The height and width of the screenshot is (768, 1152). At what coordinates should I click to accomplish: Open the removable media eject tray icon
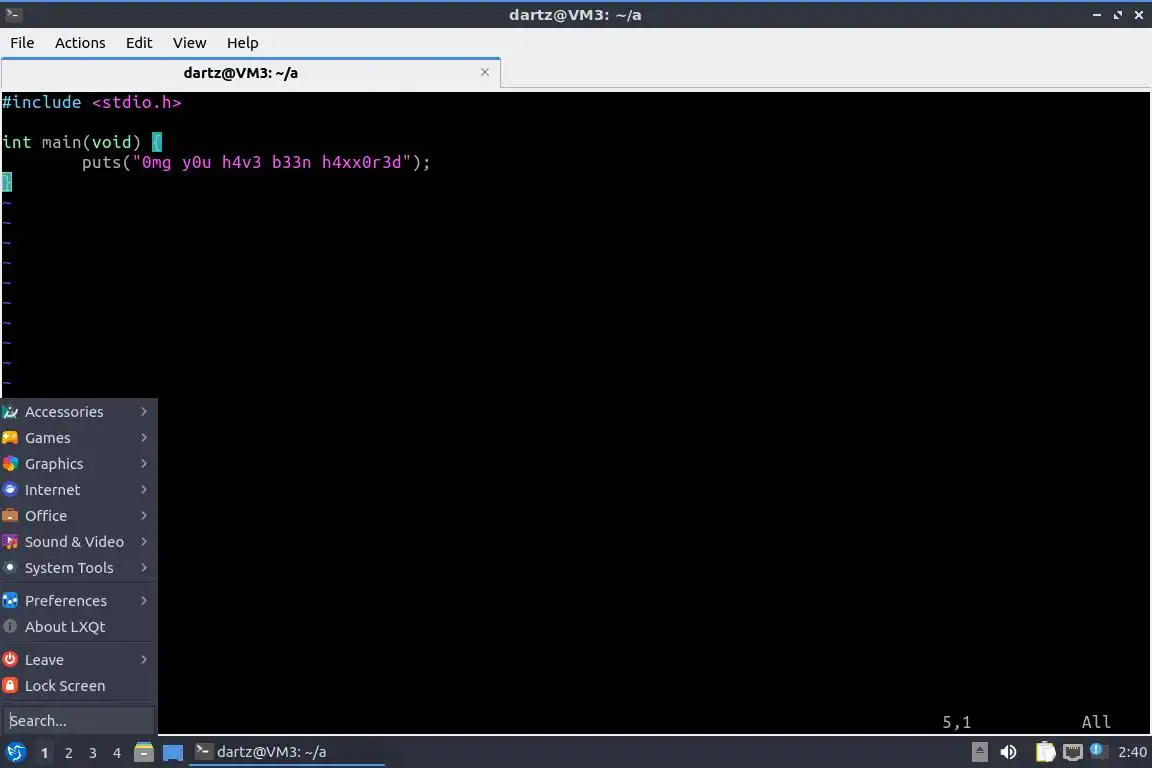979,752
